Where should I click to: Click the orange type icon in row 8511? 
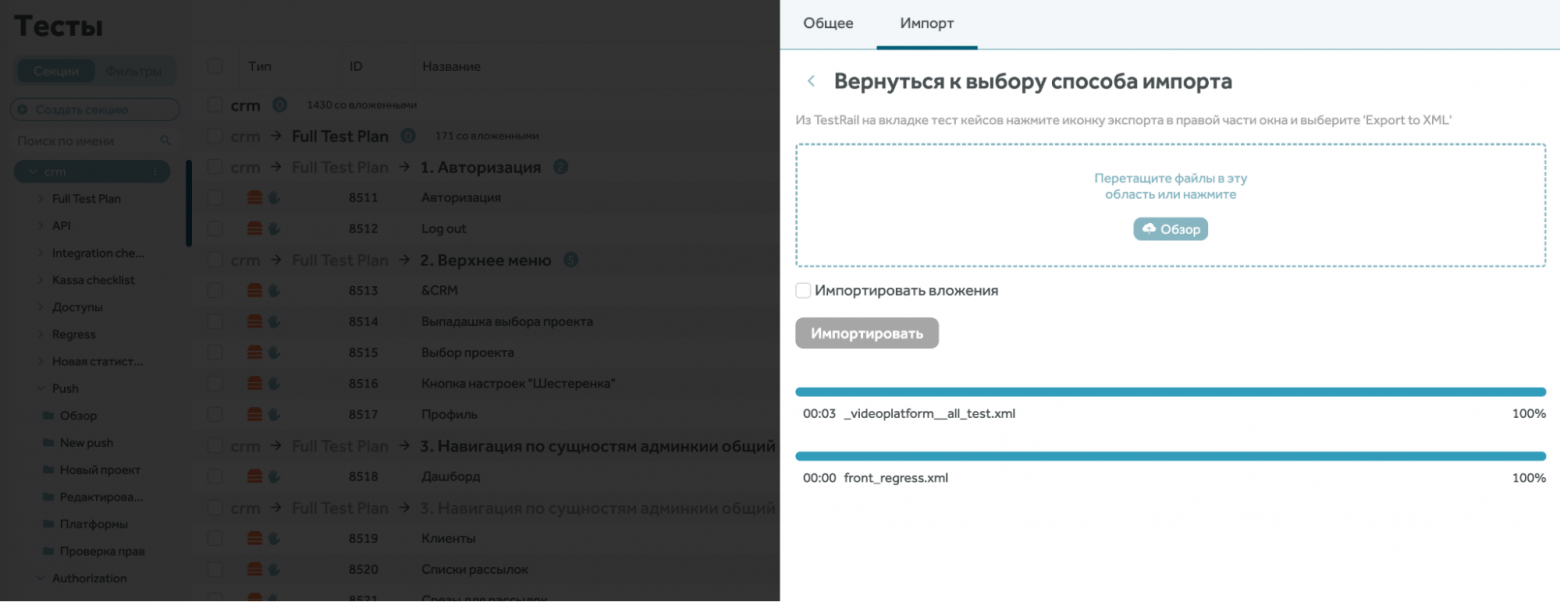click(x=254, y=198)
